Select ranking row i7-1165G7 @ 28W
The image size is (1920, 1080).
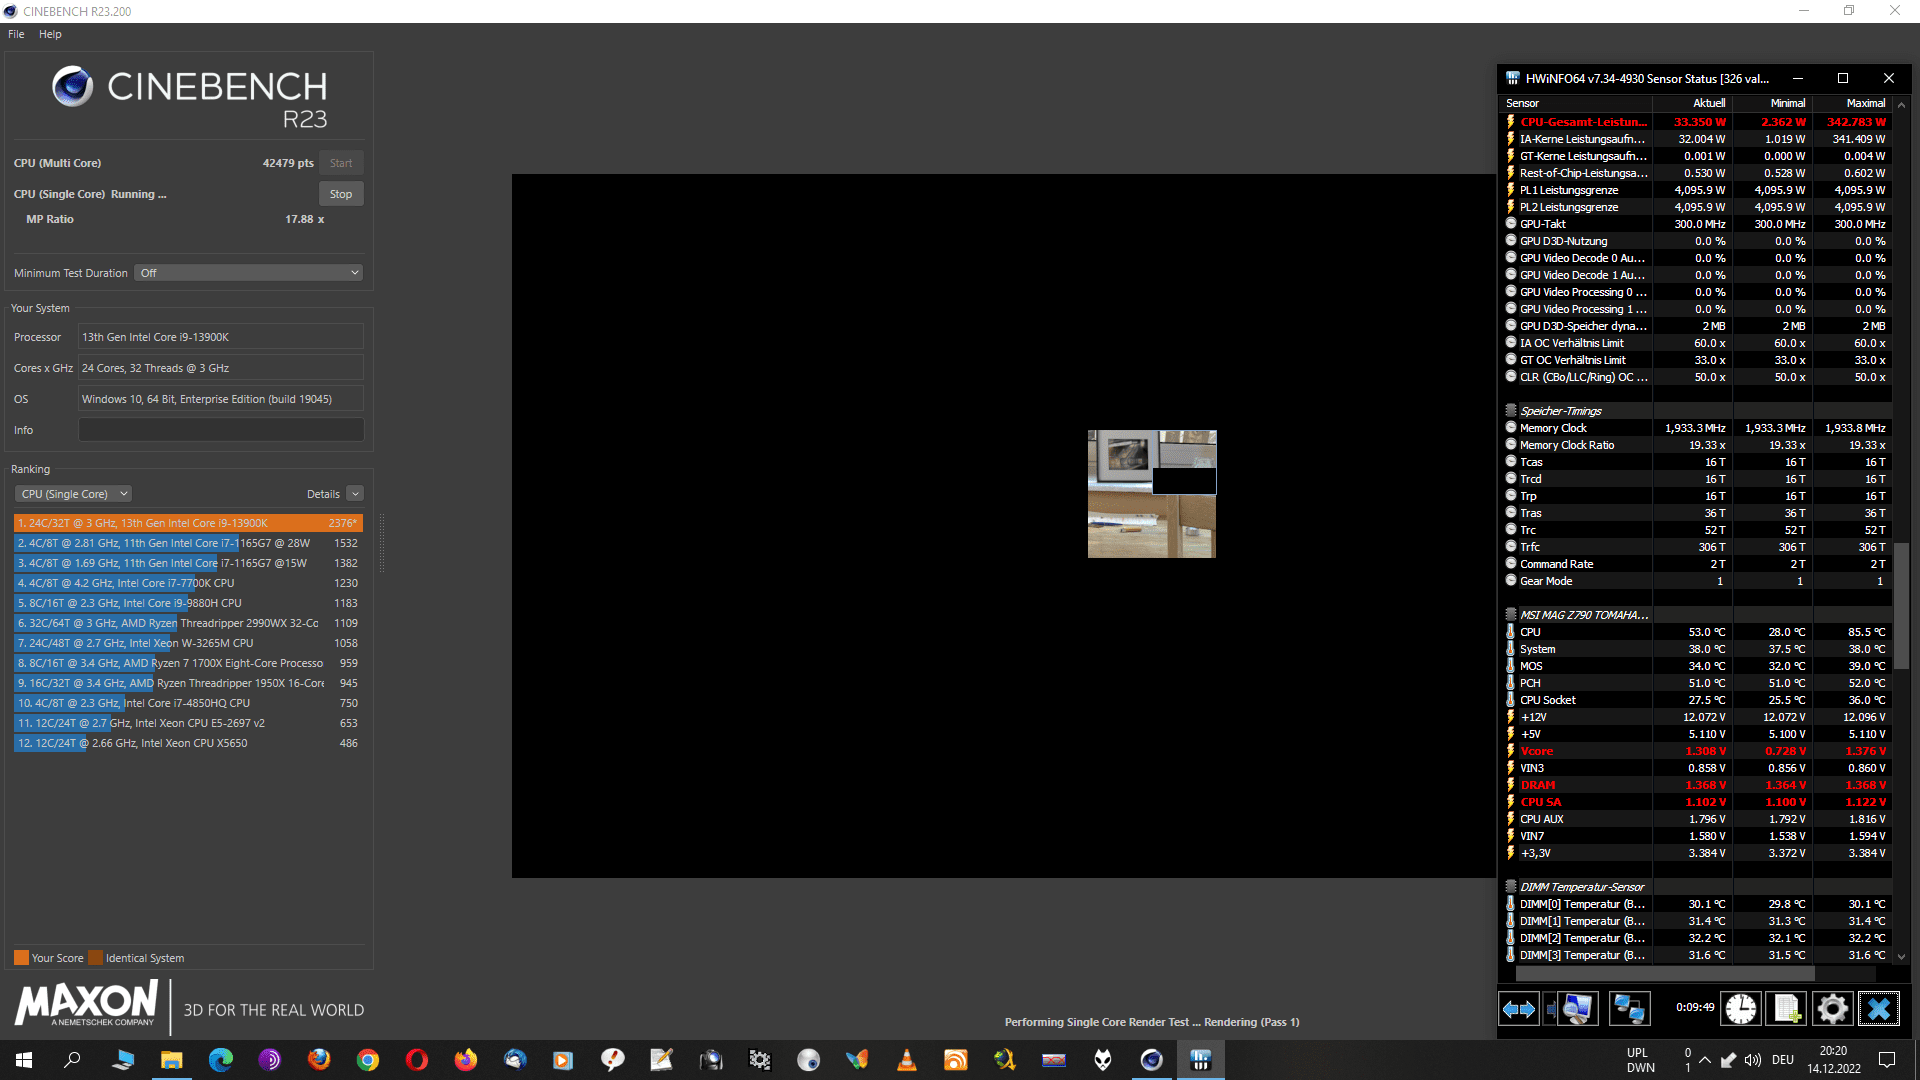pyautogui.click(x=188, y=543)
